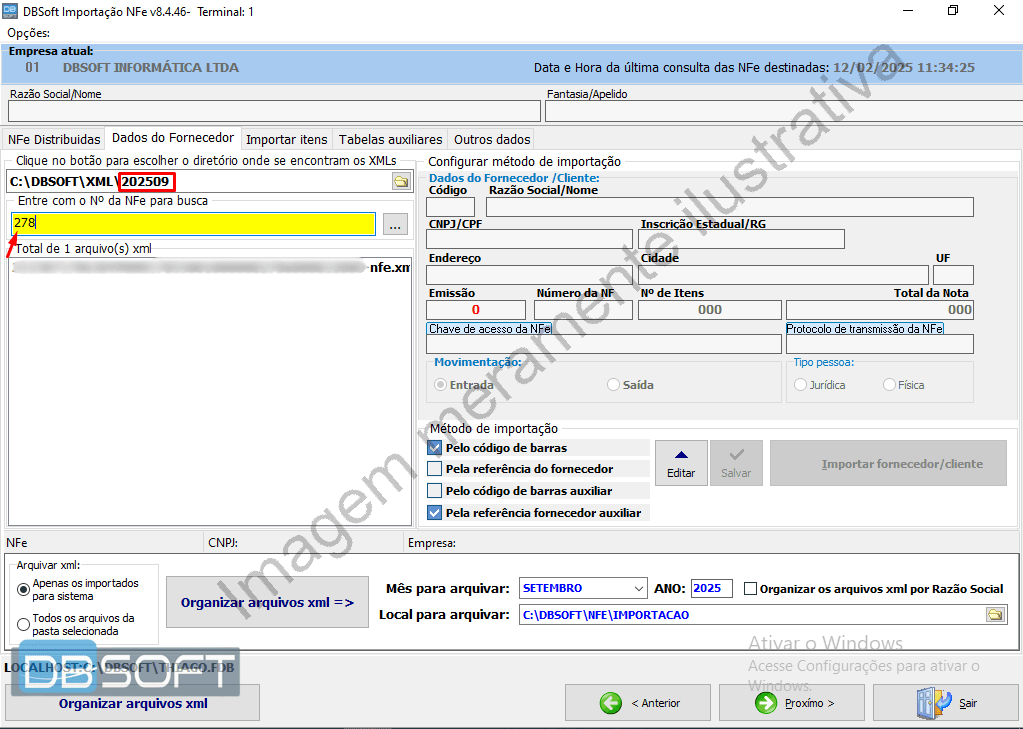Check Organizar os arquivos xml por Razão Social
Viewport: 1023px width, 729px height.
[751, 589]
